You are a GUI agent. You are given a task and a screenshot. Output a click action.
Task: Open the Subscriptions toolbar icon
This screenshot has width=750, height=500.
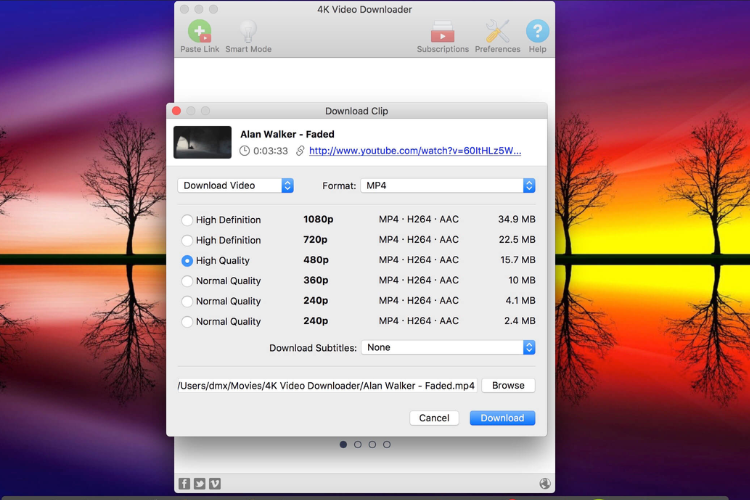point(442,32)
